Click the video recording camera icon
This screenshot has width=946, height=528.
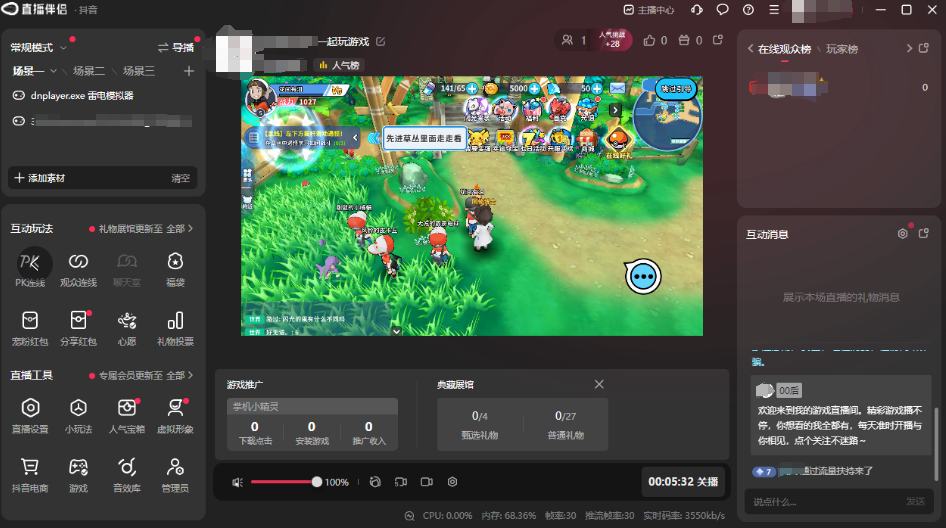pos(427,482)
